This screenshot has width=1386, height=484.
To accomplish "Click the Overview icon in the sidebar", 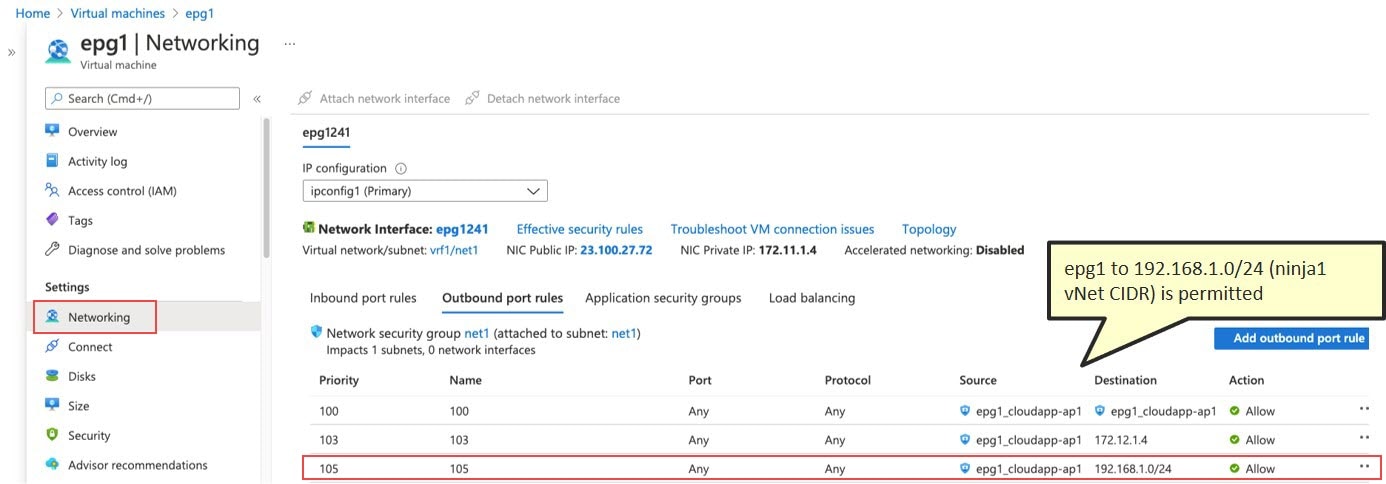I will (x=53, y=131).
